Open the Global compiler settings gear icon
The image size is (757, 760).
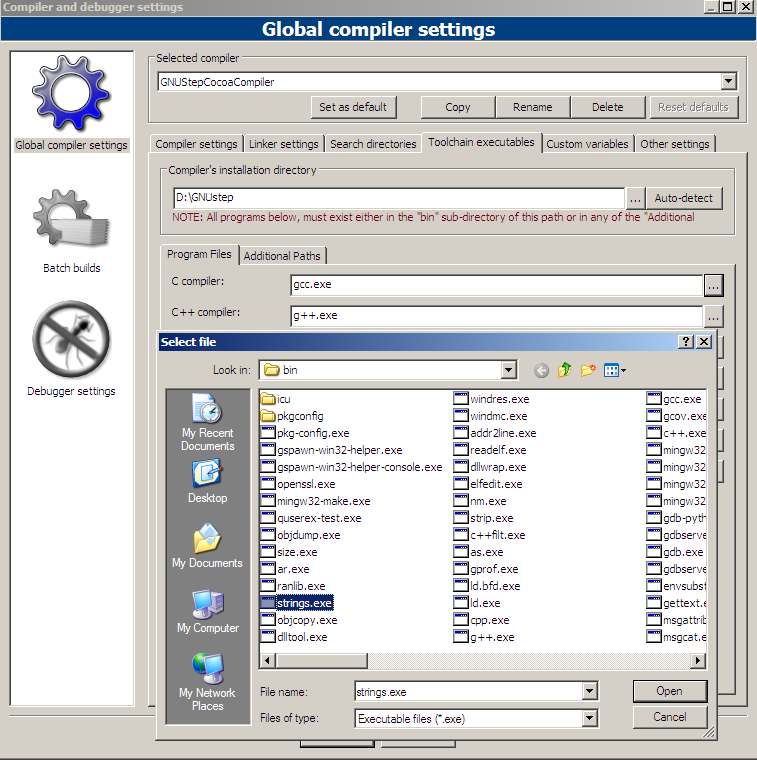tap(71, 93)
